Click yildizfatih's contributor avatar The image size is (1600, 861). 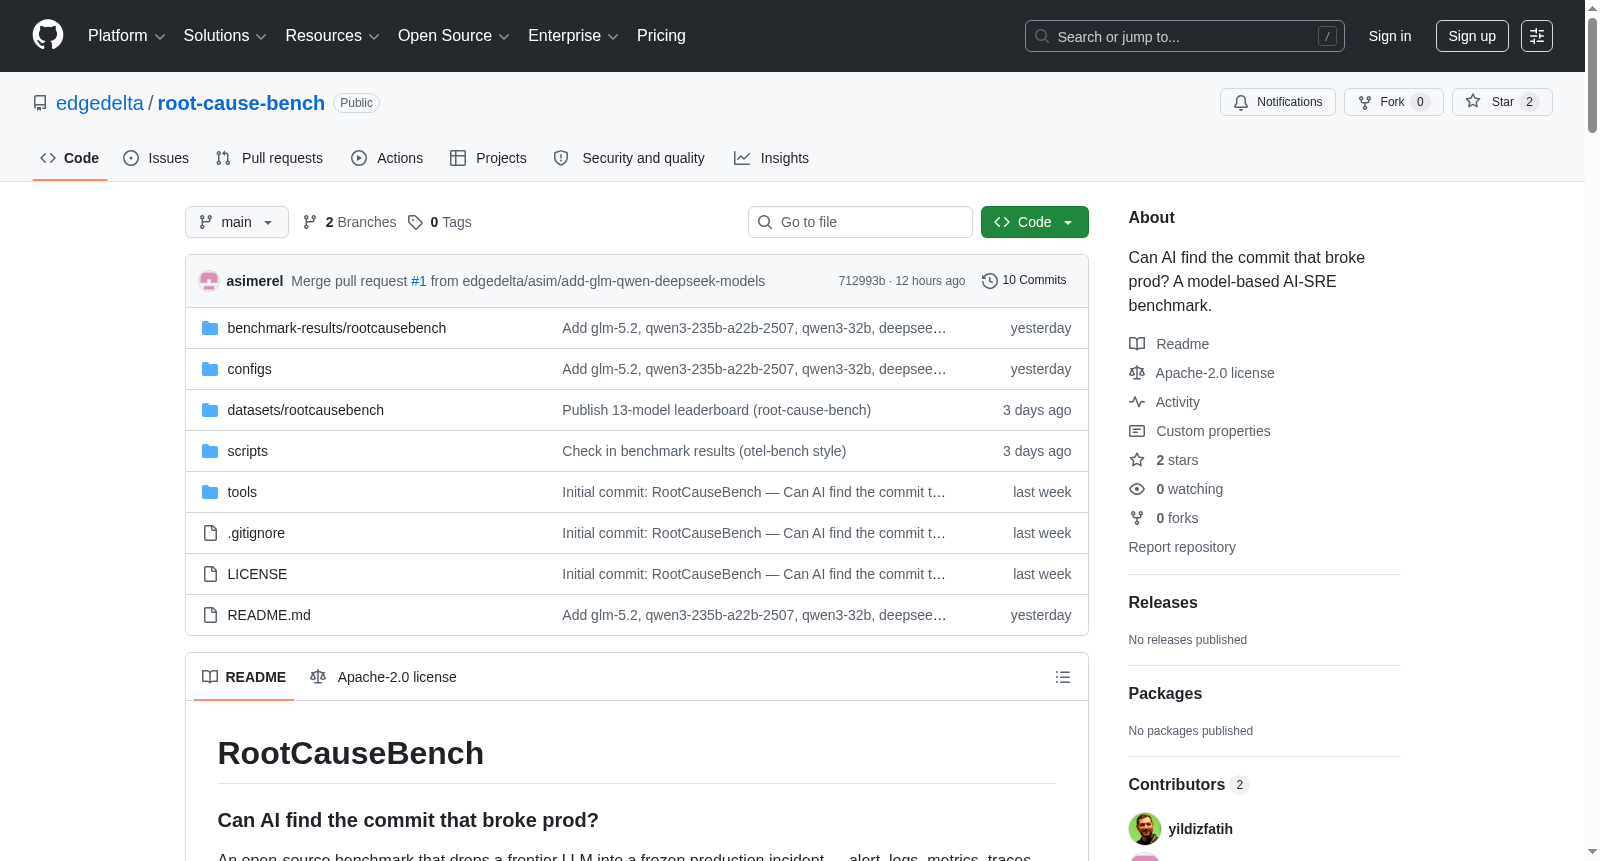1145,829
